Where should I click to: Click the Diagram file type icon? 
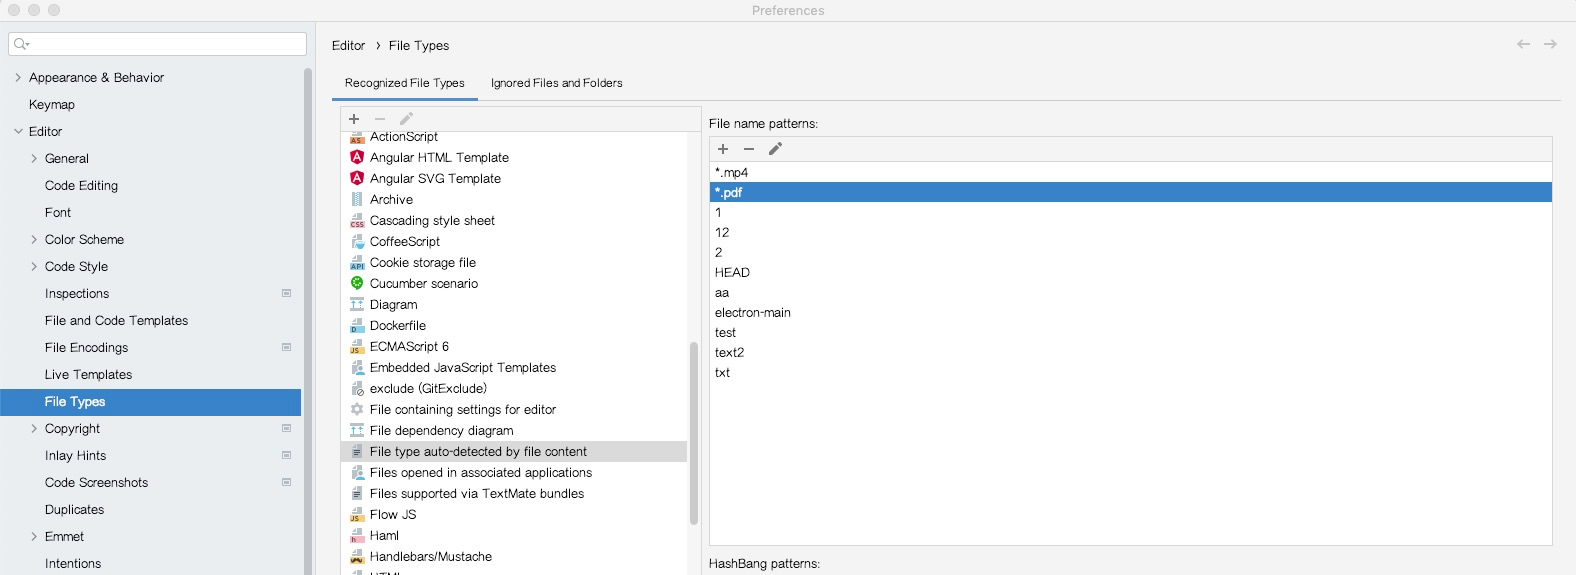[357, 304]
